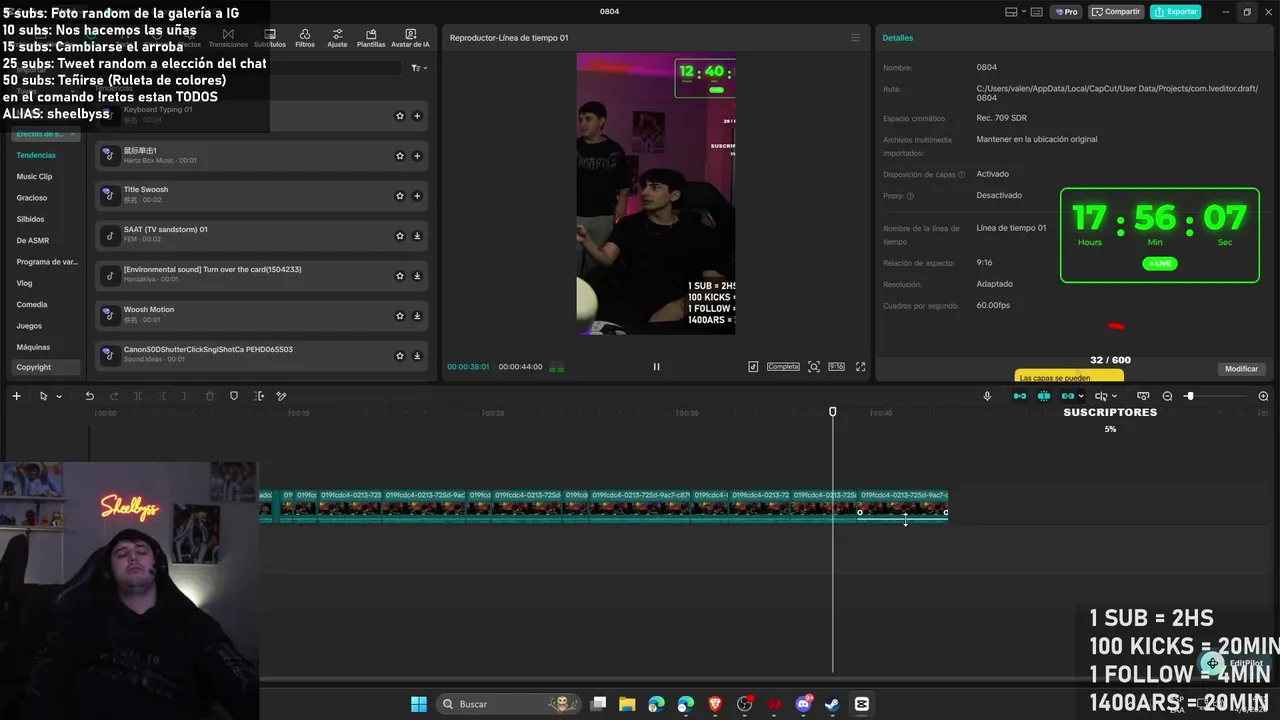
Task: Open Steam from the taskbar
Action: click(x=832, y=704)
